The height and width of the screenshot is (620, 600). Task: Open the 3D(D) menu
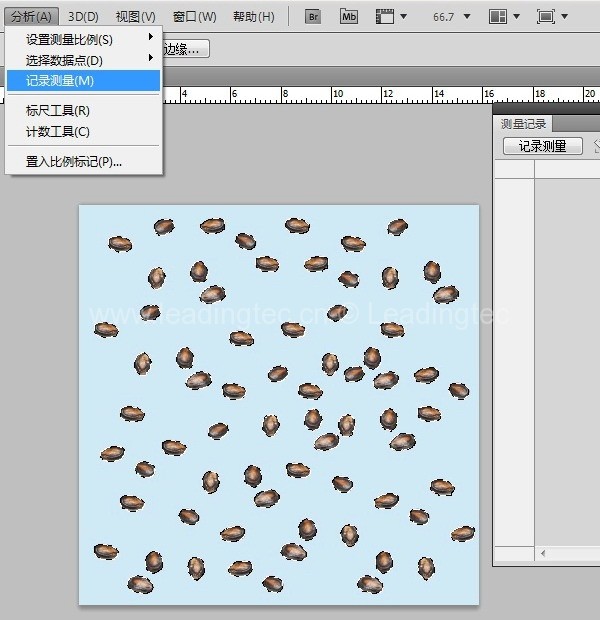(83, 17)
